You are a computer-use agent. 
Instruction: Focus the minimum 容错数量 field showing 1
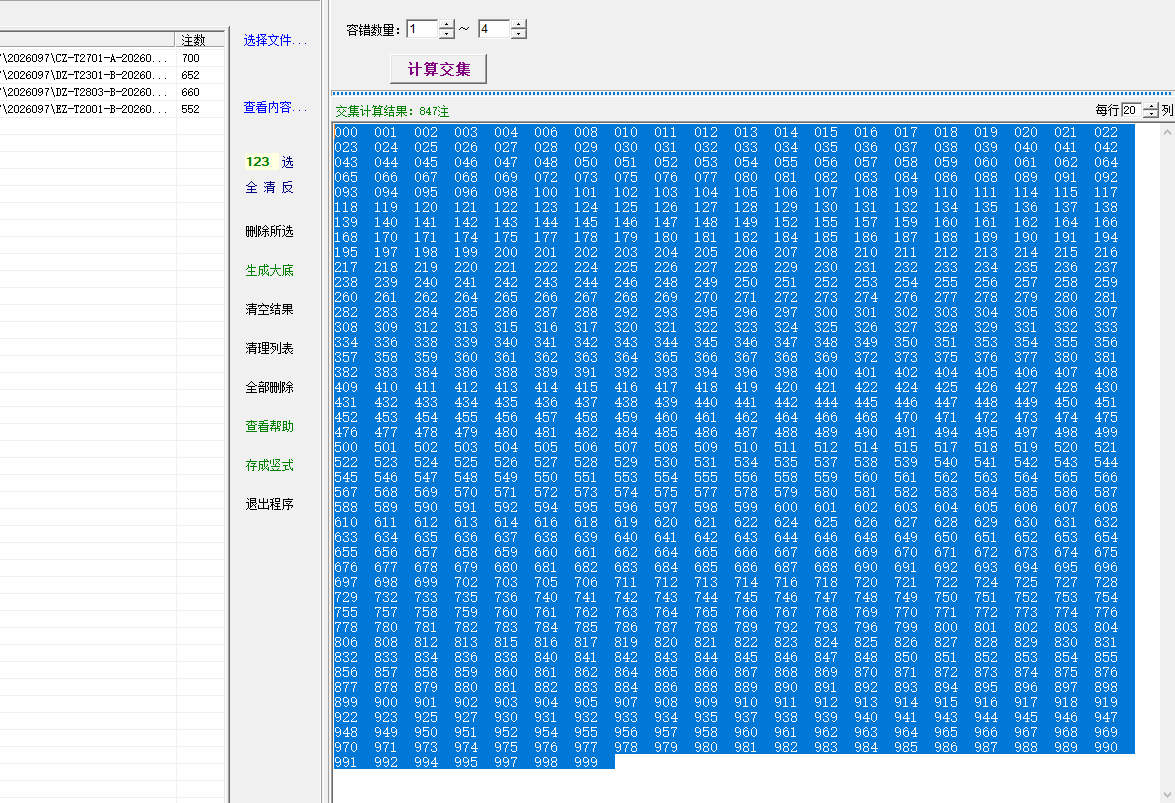[423, 29]
